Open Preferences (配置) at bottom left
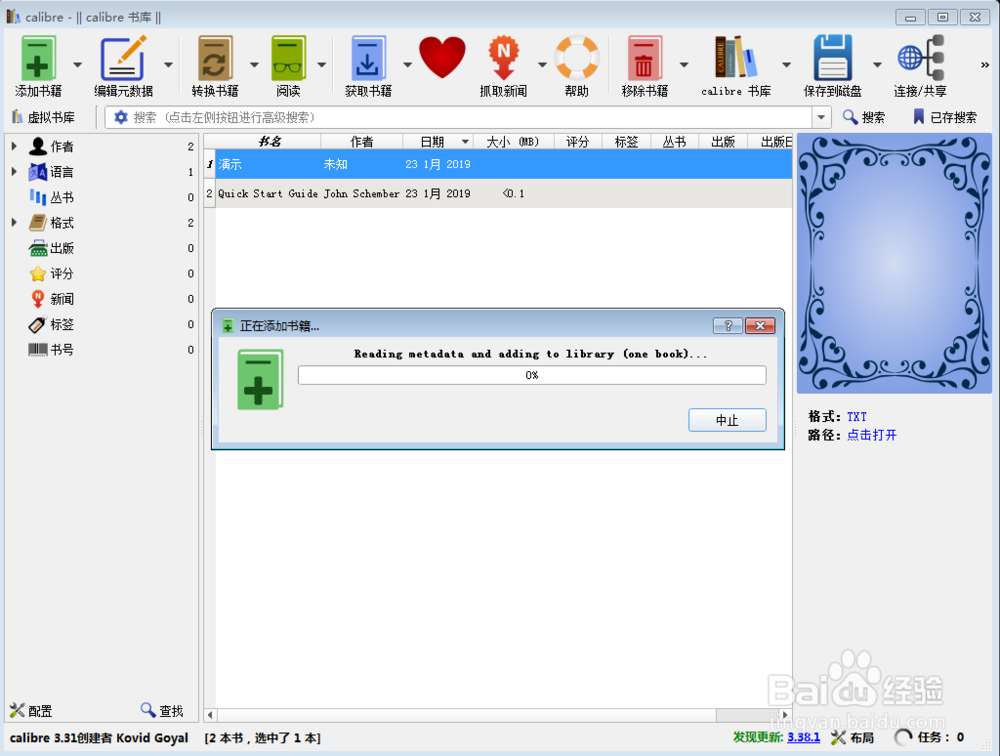Screen dimensions: 1000x756 click(x=31, y=711)
